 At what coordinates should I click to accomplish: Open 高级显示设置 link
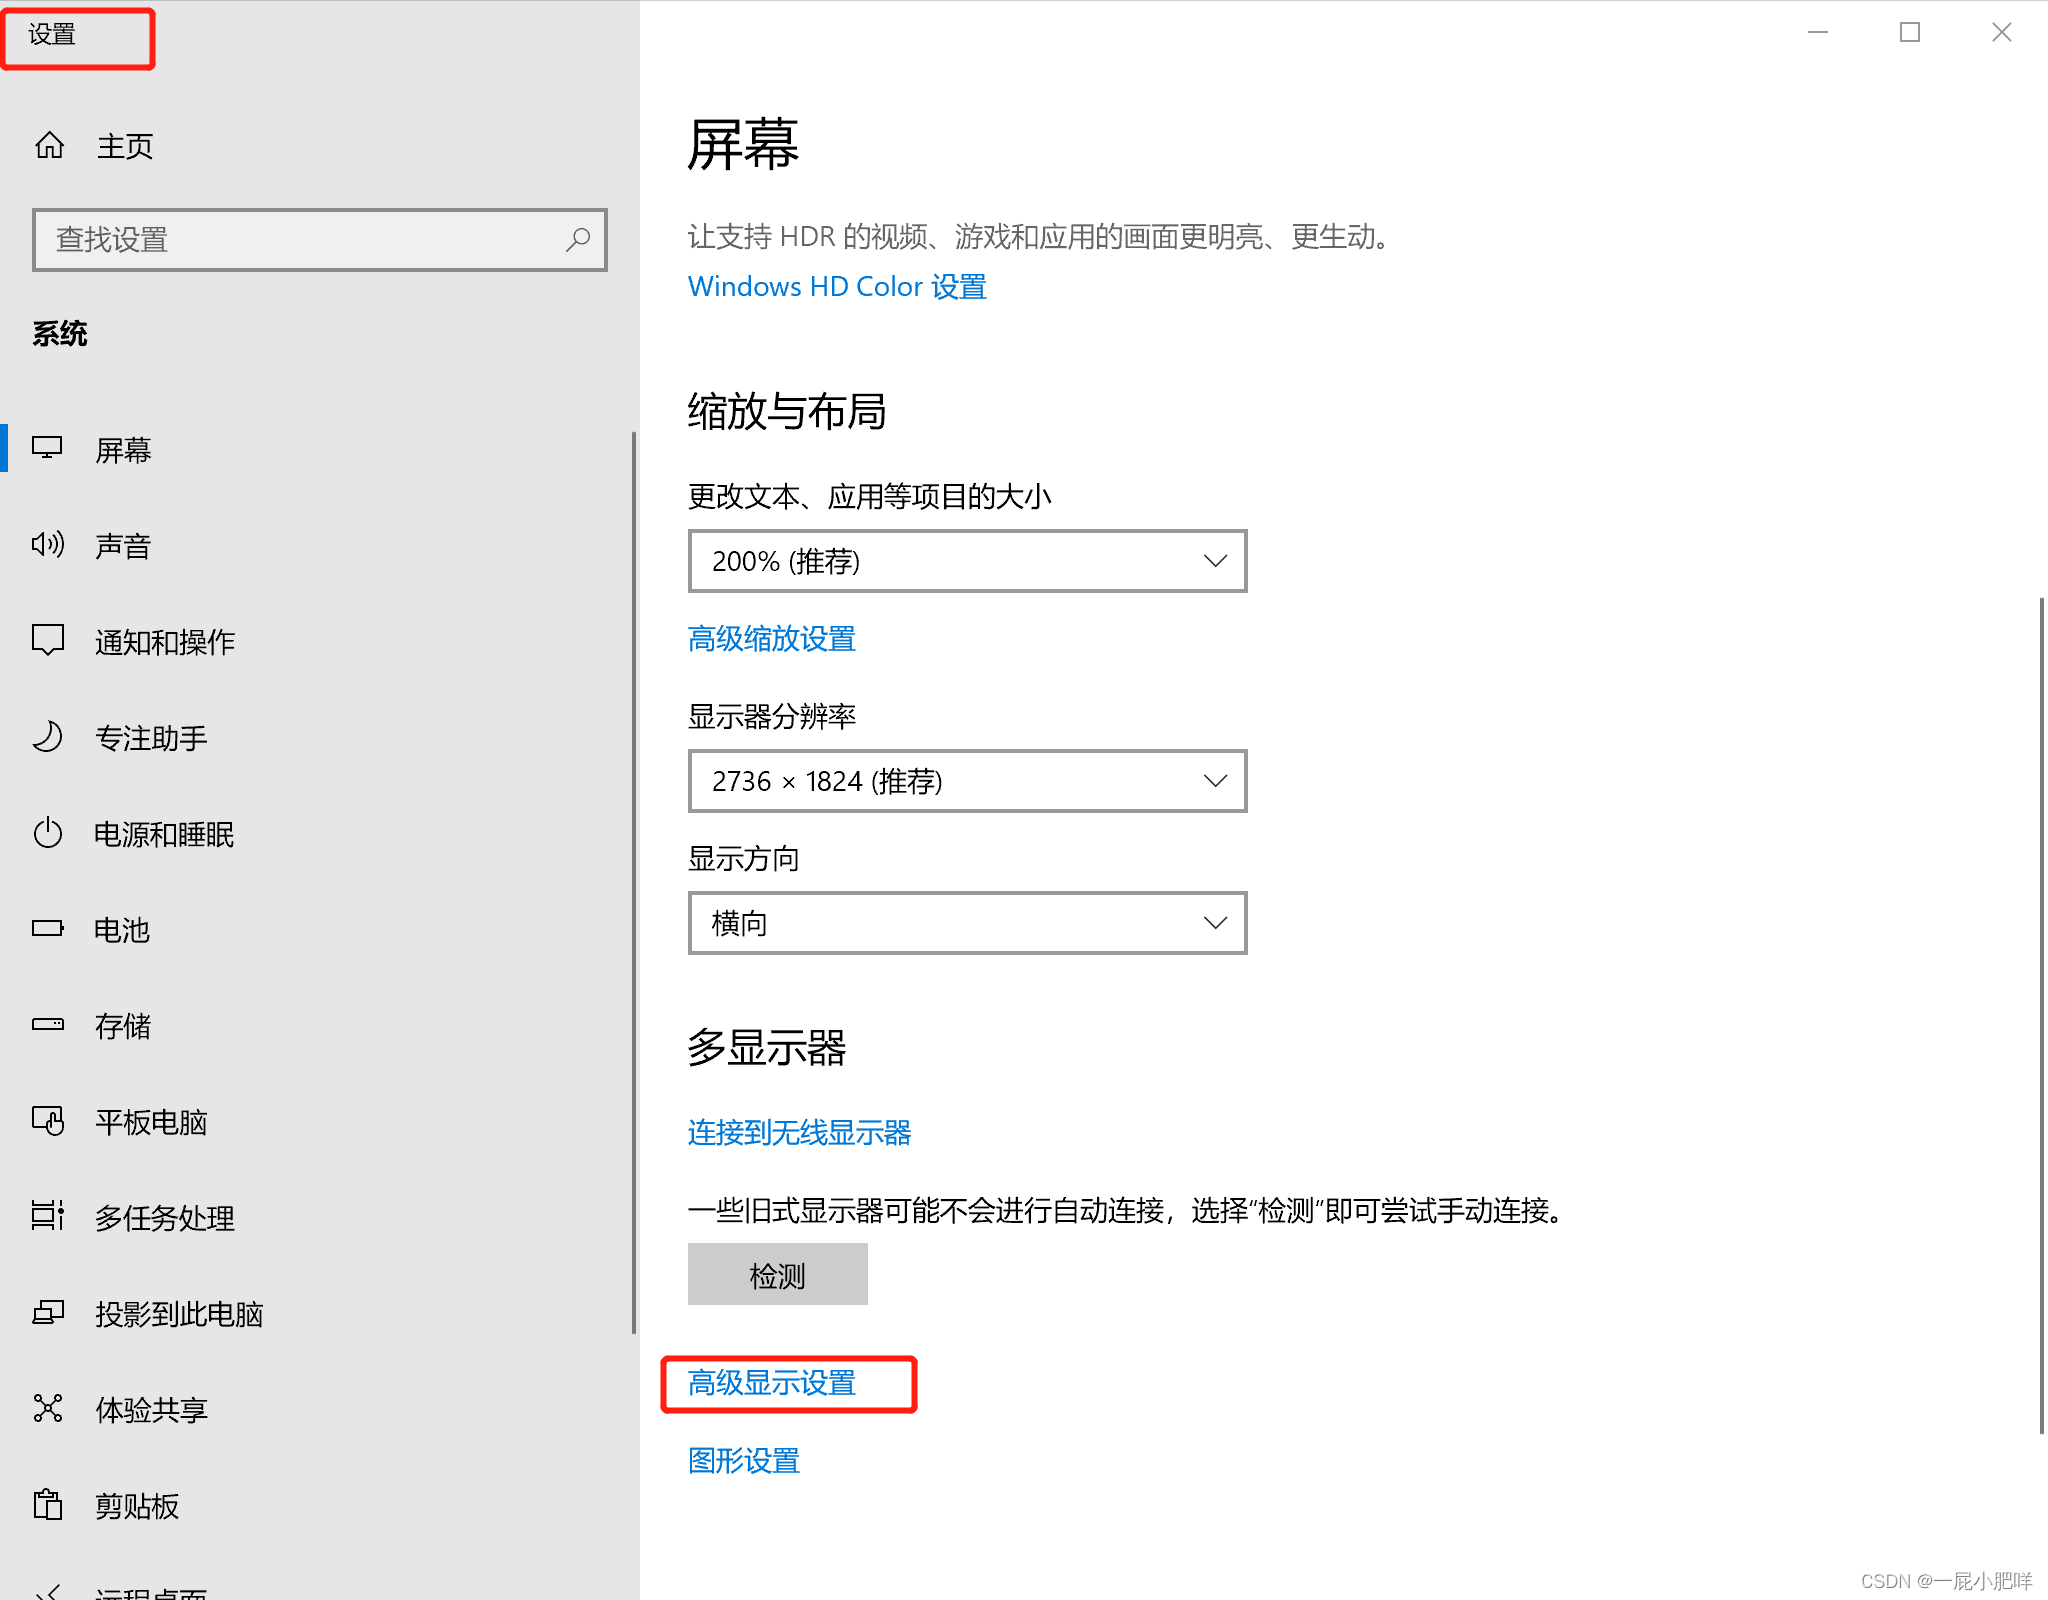(x=772, y=1383)
